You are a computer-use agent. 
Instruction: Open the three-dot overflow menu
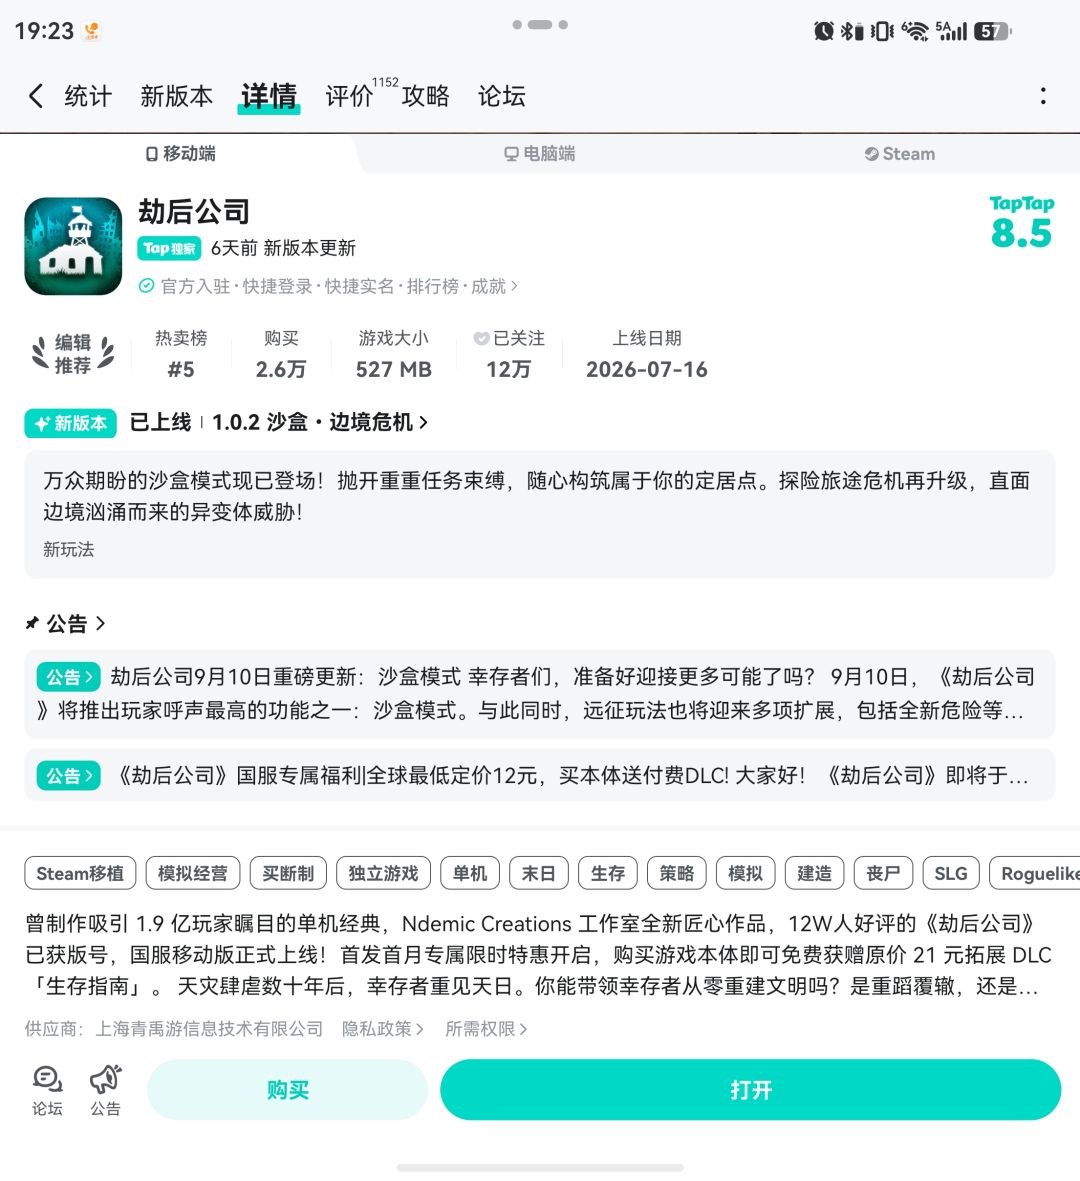(x=1043, y=96)
